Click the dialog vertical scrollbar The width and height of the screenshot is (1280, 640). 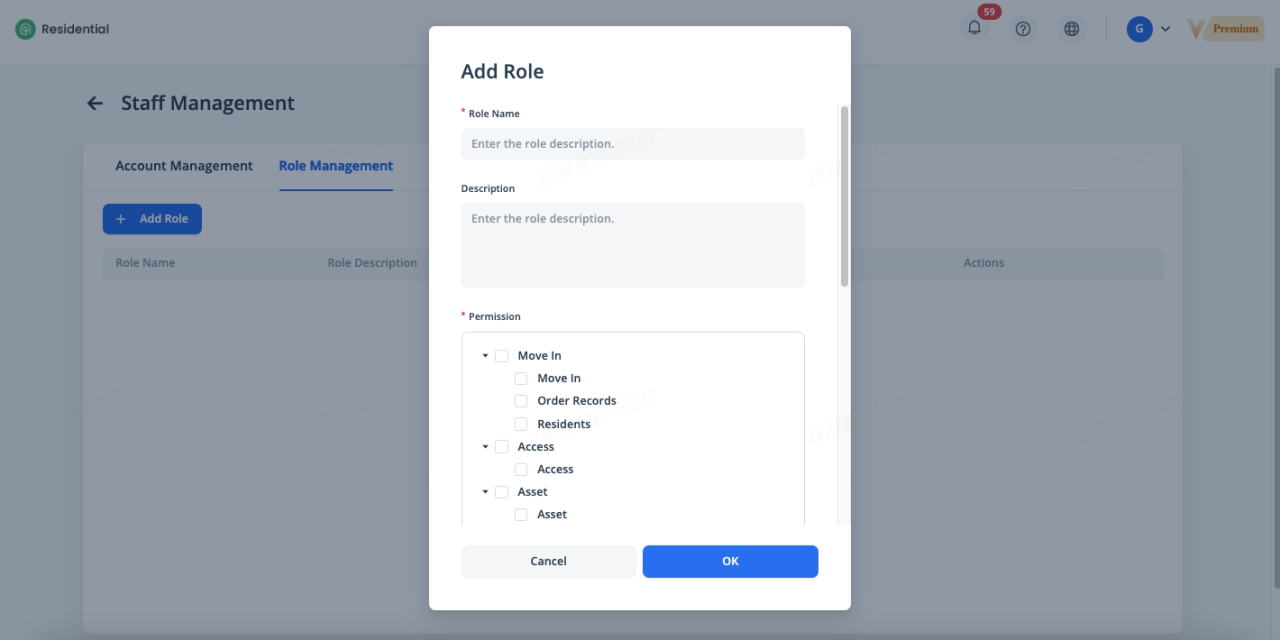[844, 196]
